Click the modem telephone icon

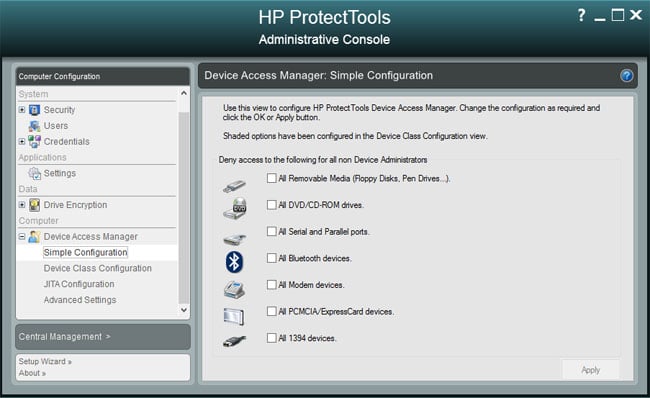[x=234, y=289]
